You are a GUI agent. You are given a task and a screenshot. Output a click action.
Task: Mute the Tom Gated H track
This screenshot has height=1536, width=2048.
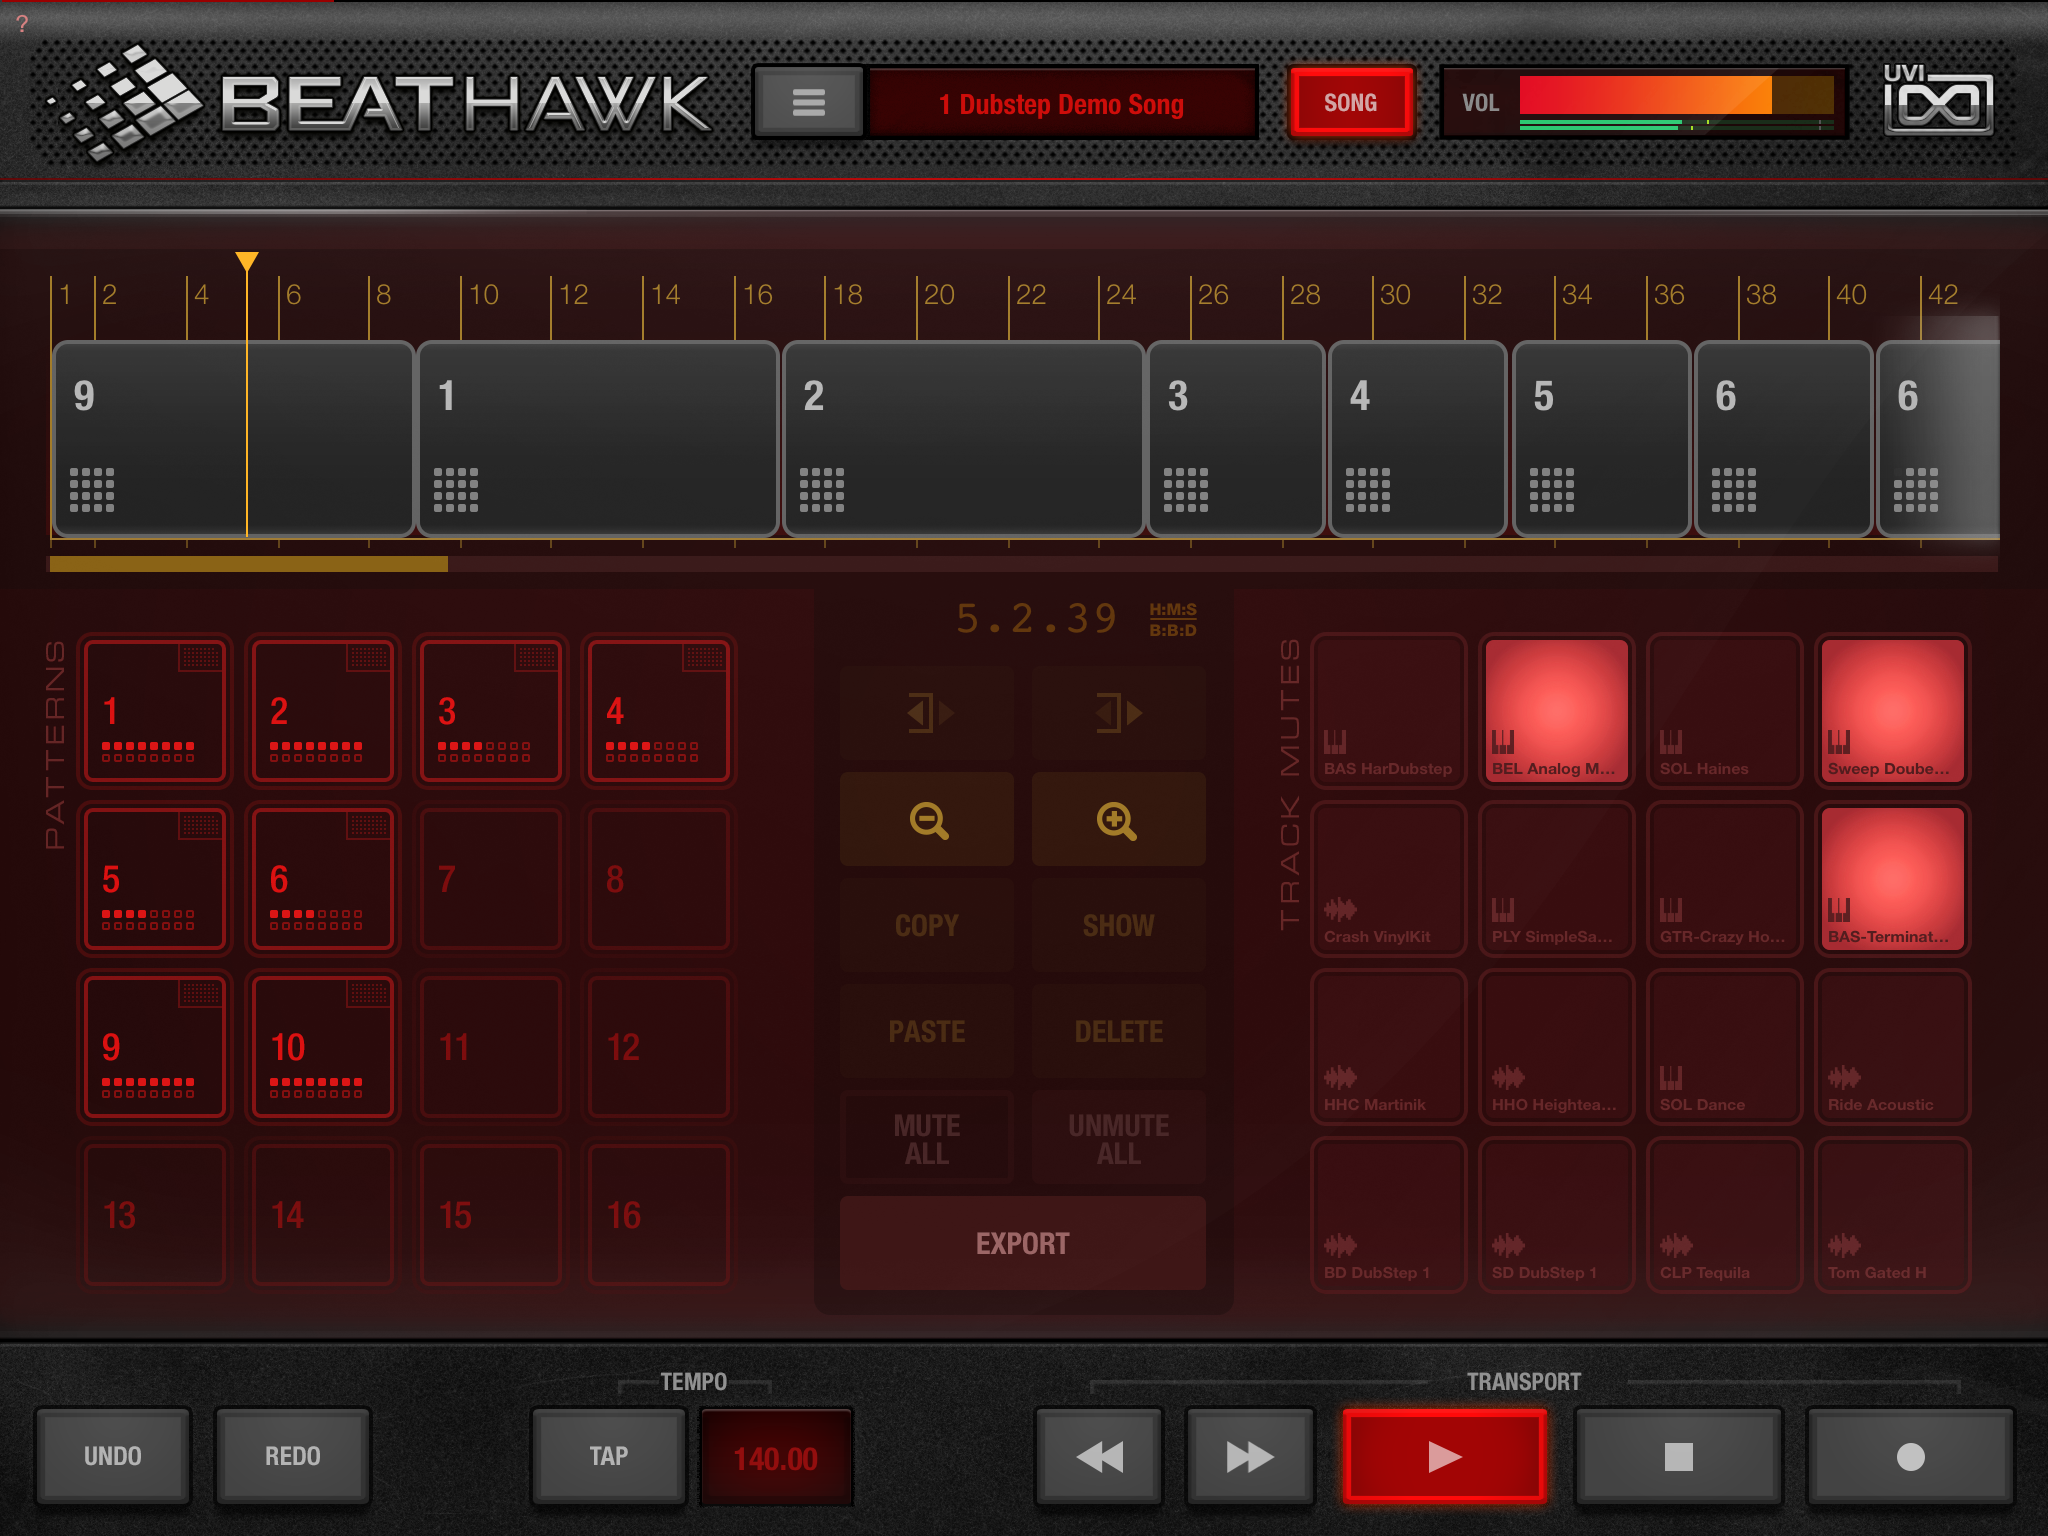pyautogui.click(x=1892, y=1214)
